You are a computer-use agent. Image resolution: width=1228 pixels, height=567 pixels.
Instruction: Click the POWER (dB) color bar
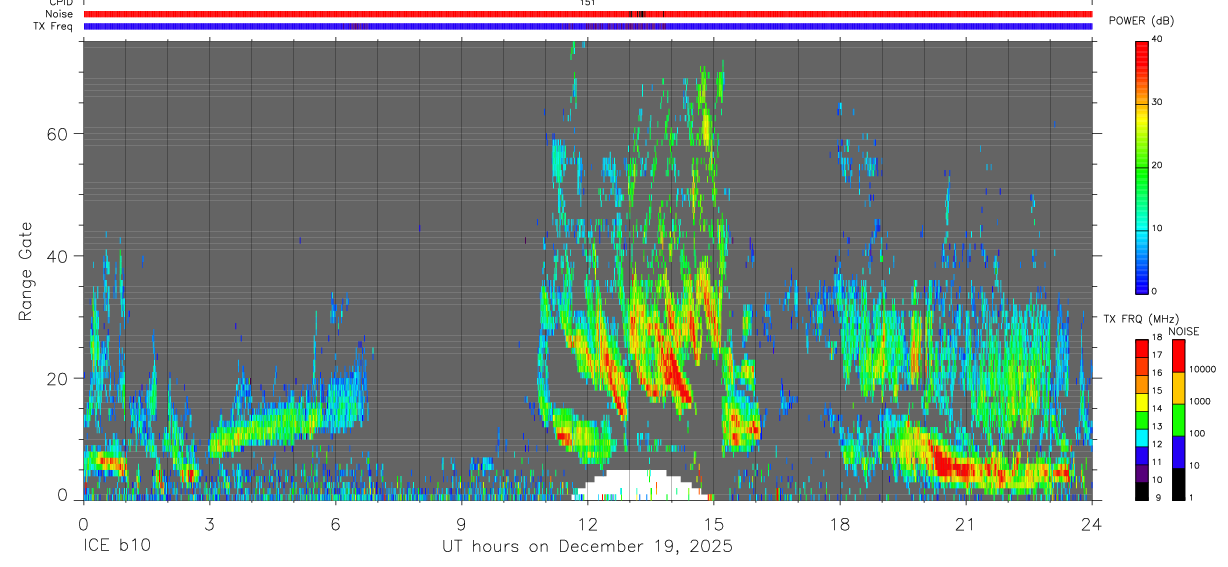(x=1142, y=166)
